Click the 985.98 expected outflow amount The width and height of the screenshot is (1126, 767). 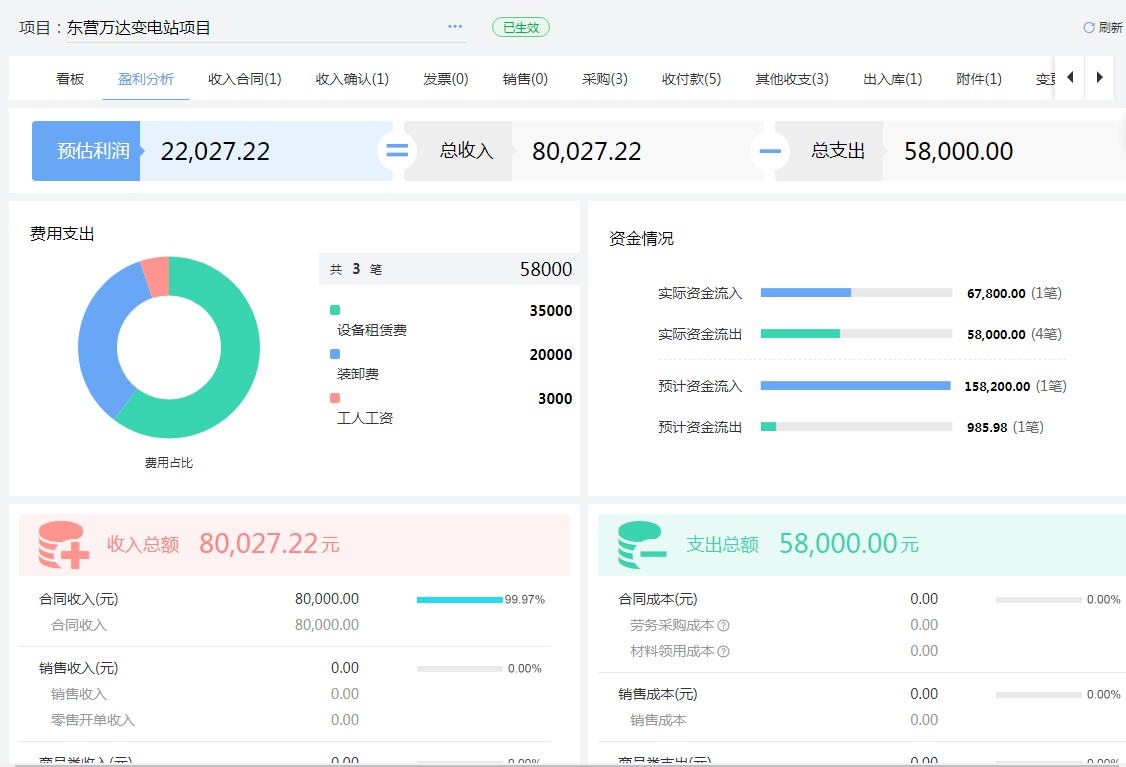pyautogui.click(x=987, y=427)
